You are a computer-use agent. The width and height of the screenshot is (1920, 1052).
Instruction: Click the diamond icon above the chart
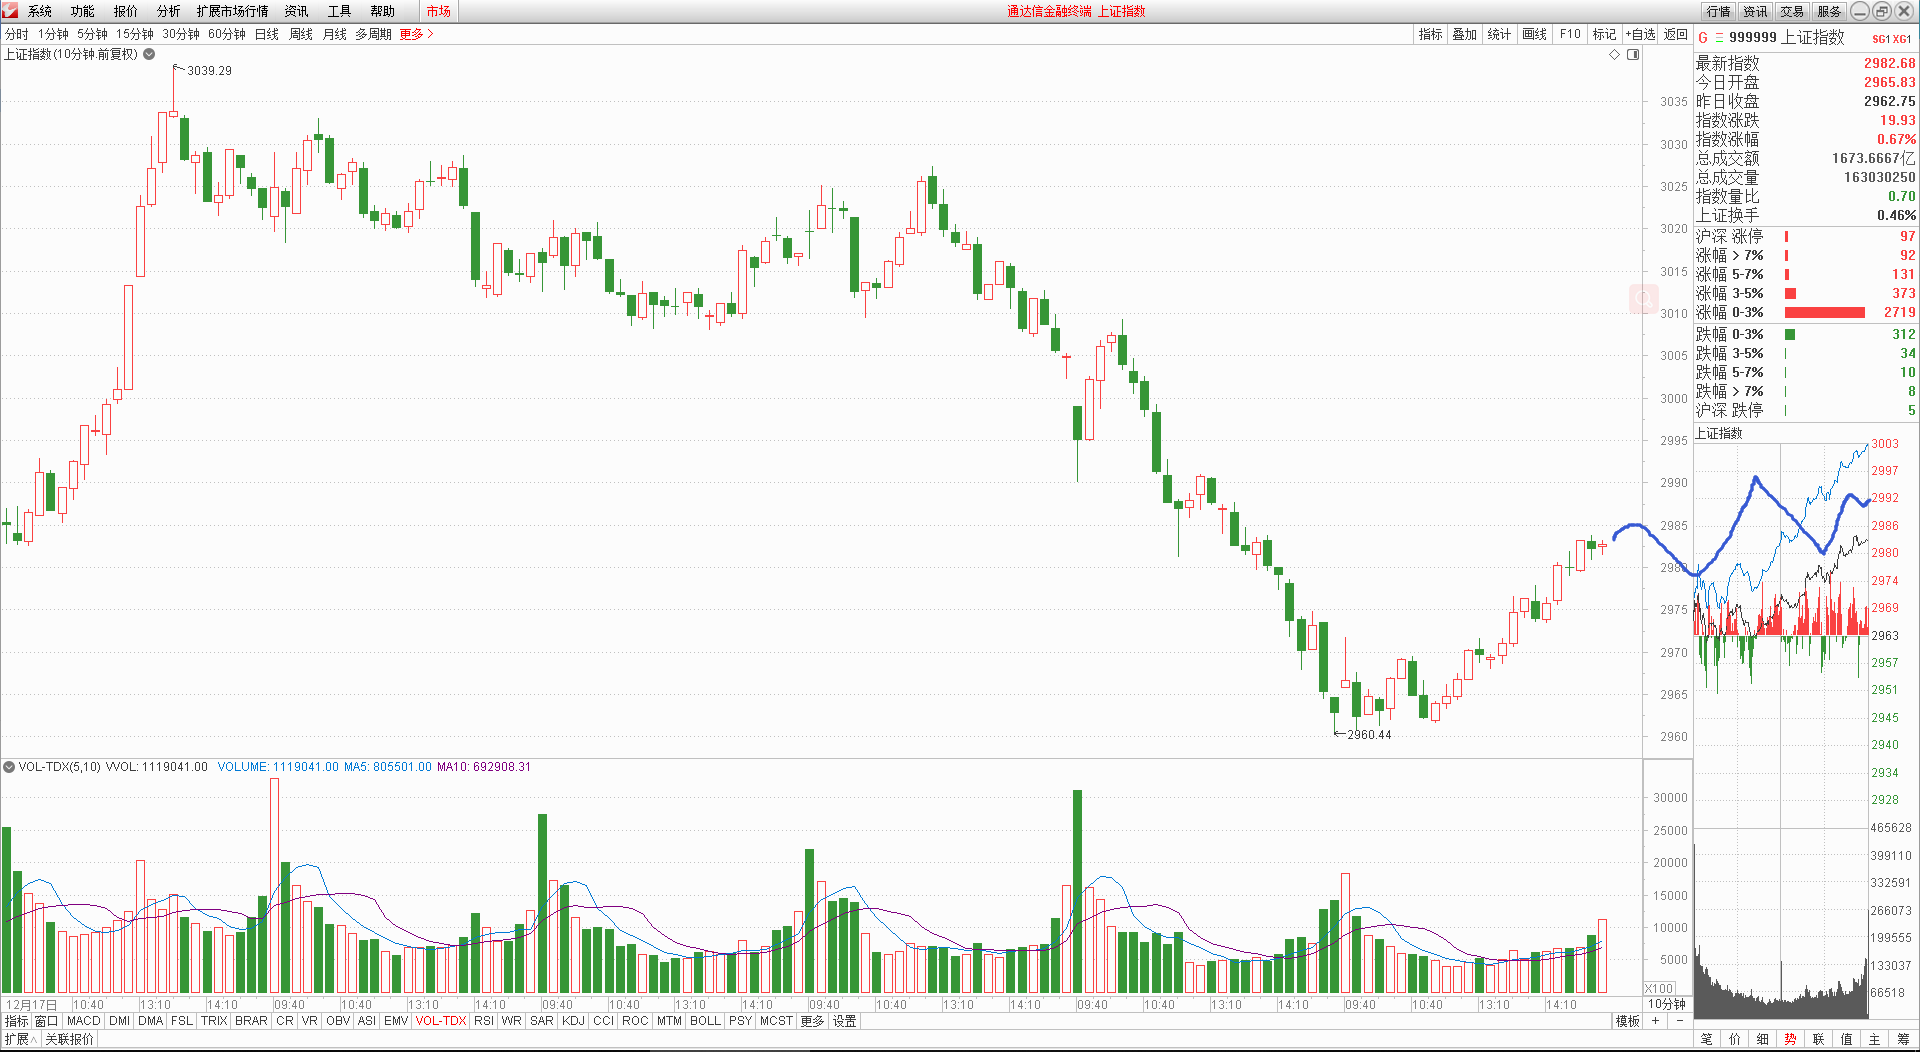pos(1614,55)
